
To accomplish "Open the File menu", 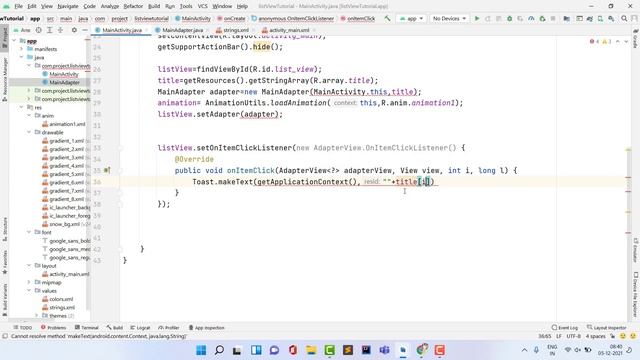I will [18, 6].
